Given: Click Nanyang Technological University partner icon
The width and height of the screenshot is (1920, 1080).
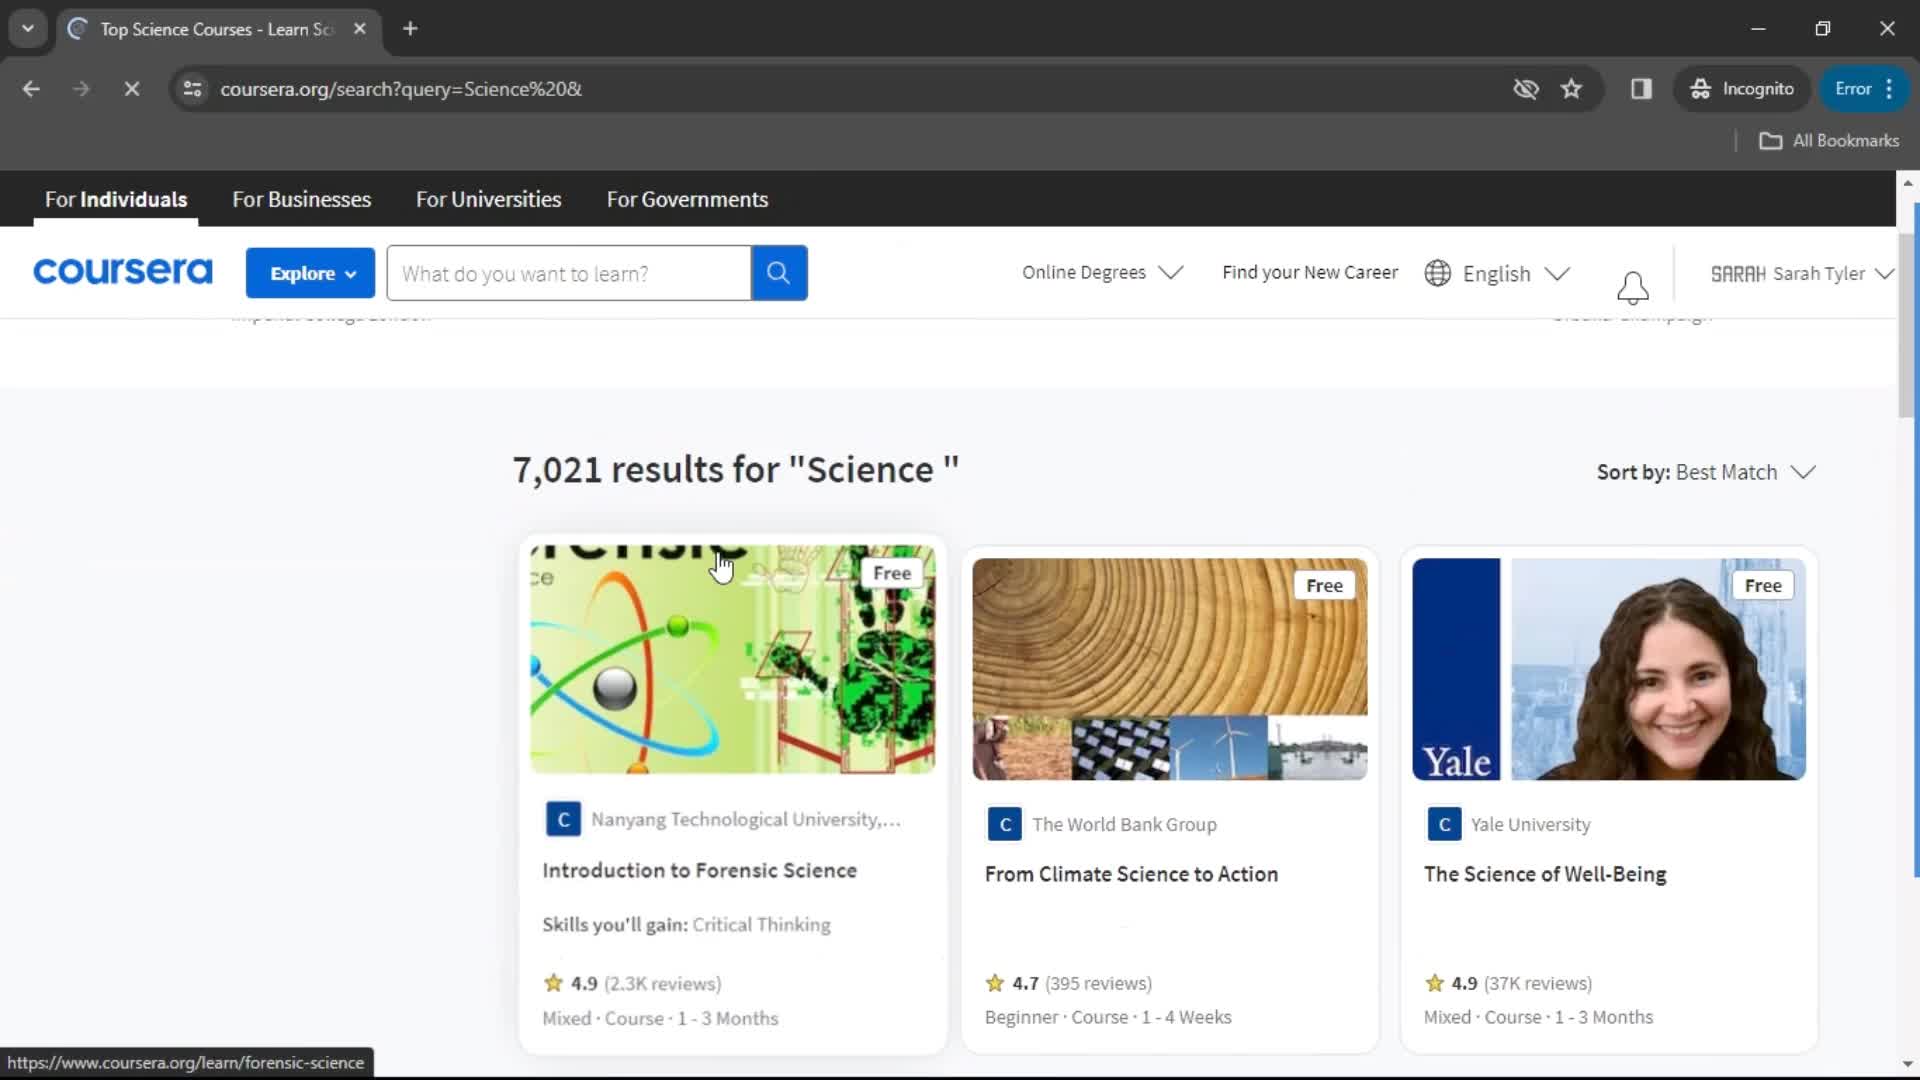Looking at the screenshot, I should coord(563,819).
